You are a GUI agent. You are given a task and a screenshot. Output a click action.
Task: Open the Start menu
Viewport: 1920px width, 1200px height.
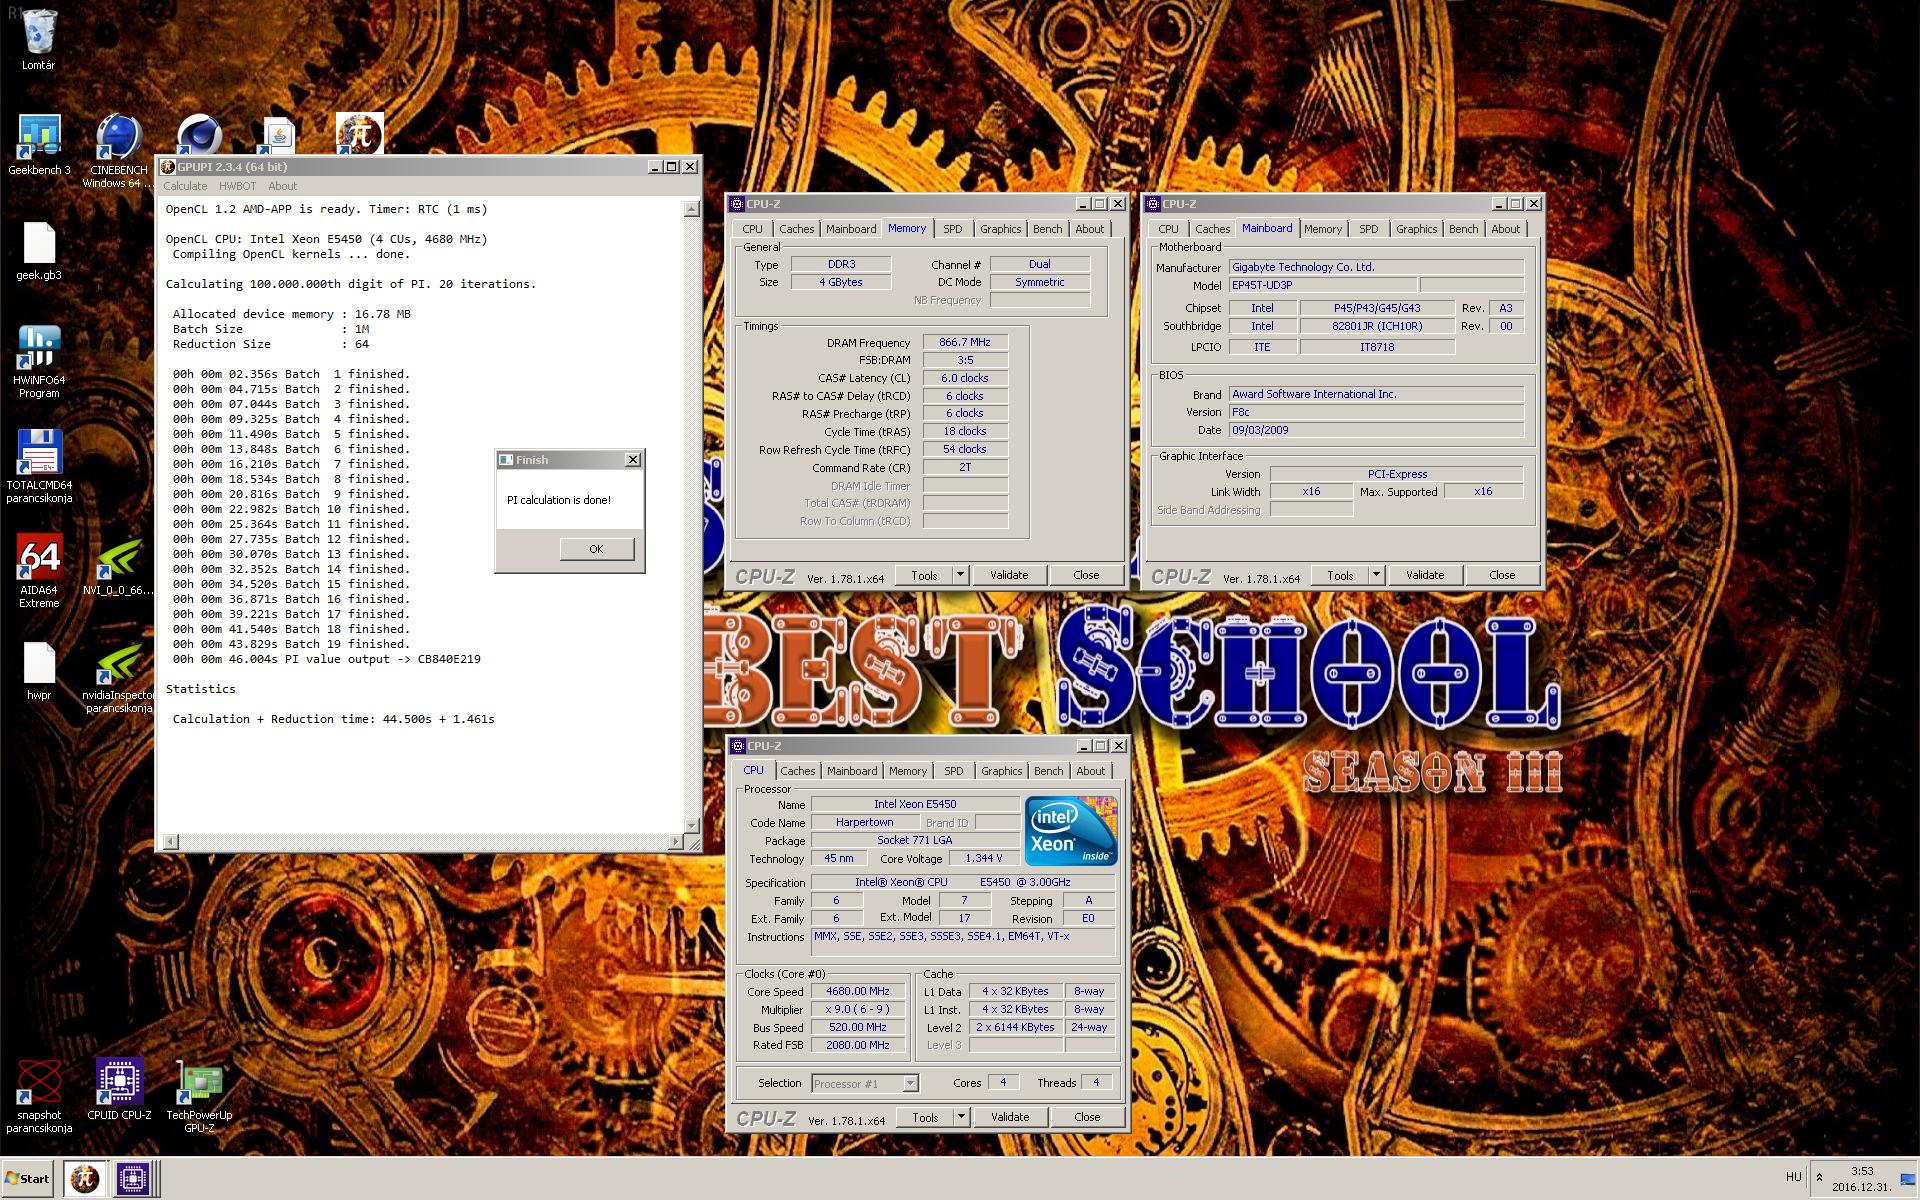tap(28, 1178)
